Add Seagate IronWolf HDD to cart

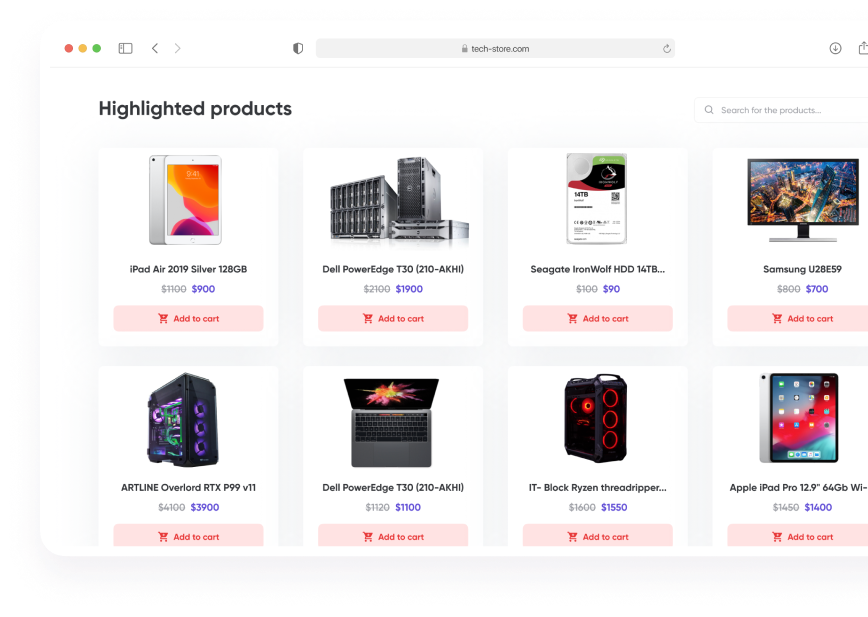598,319
